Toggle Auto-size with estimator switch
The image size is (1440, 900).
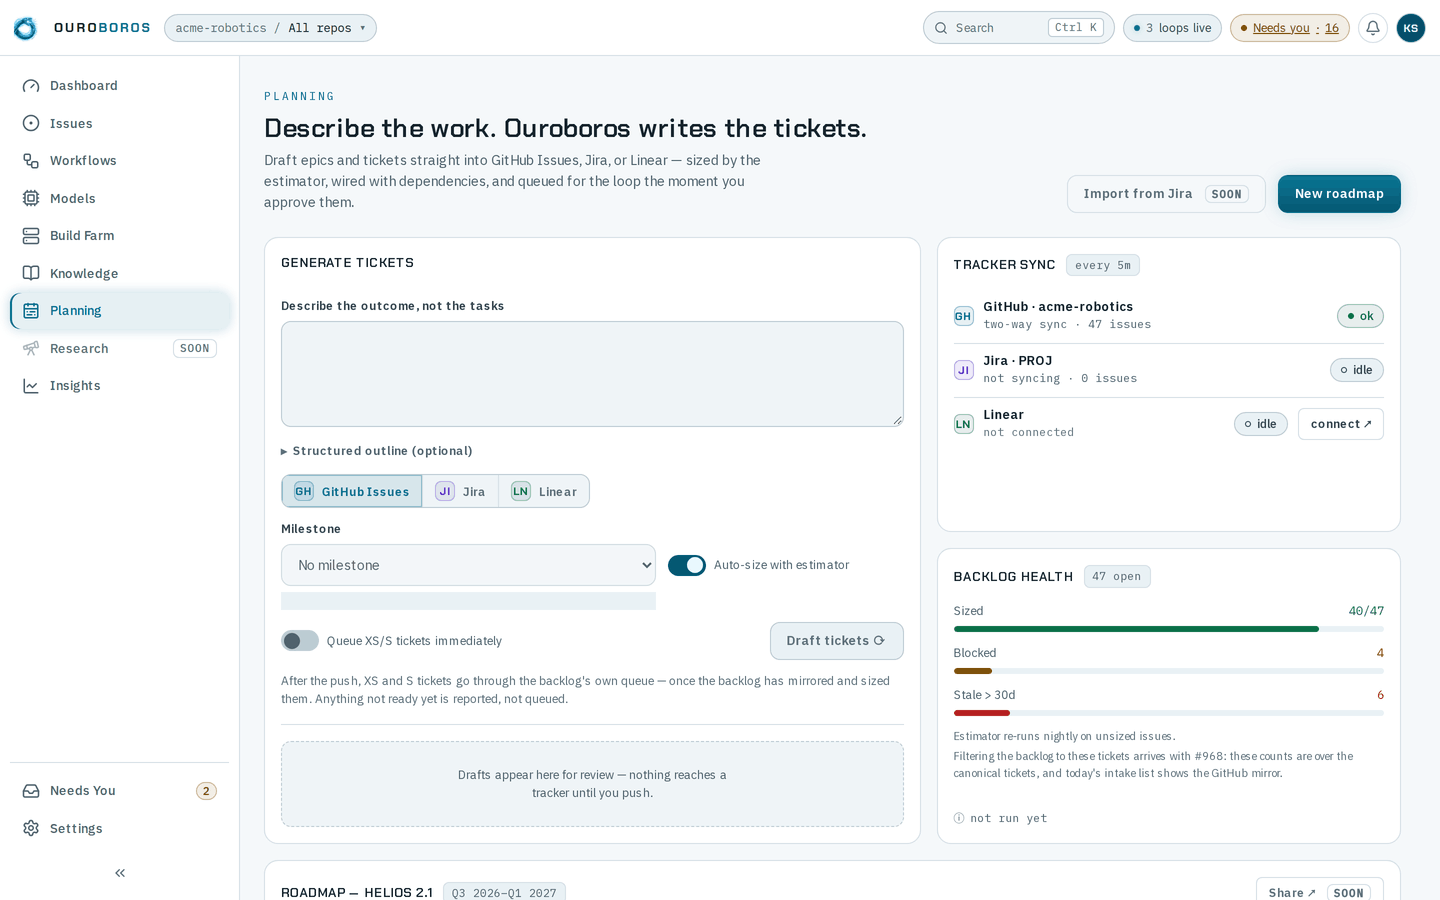687,565
